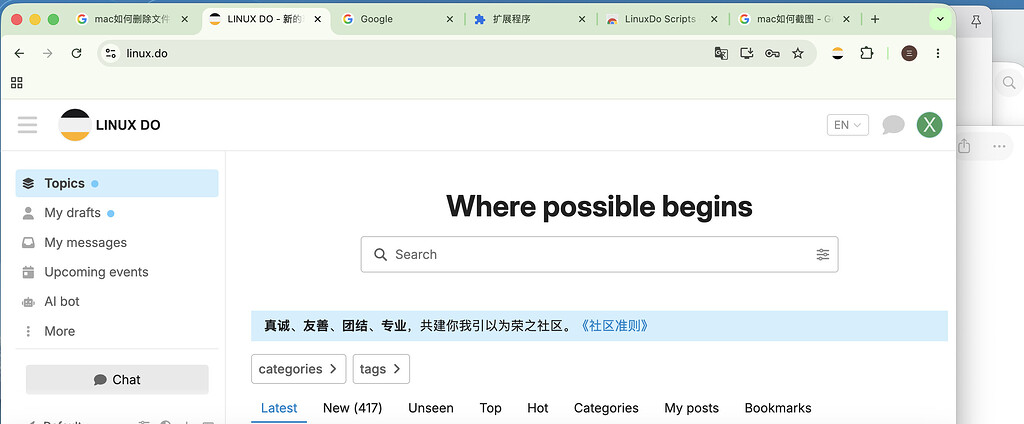Toggle the sidebar hamburger menu
The width and height of the screenshot is (1024, 424).
click(27, 124)
